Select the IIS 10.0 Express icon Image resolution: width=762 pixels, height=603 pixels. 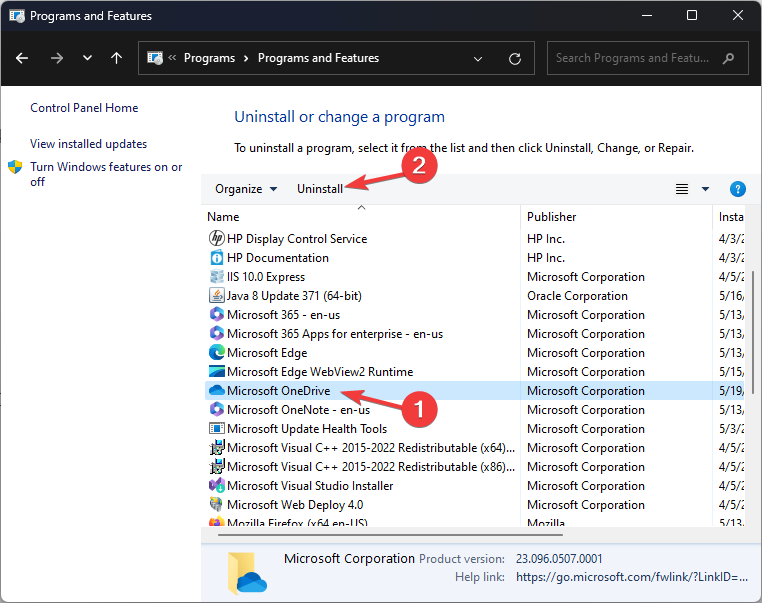click(216, 276)
